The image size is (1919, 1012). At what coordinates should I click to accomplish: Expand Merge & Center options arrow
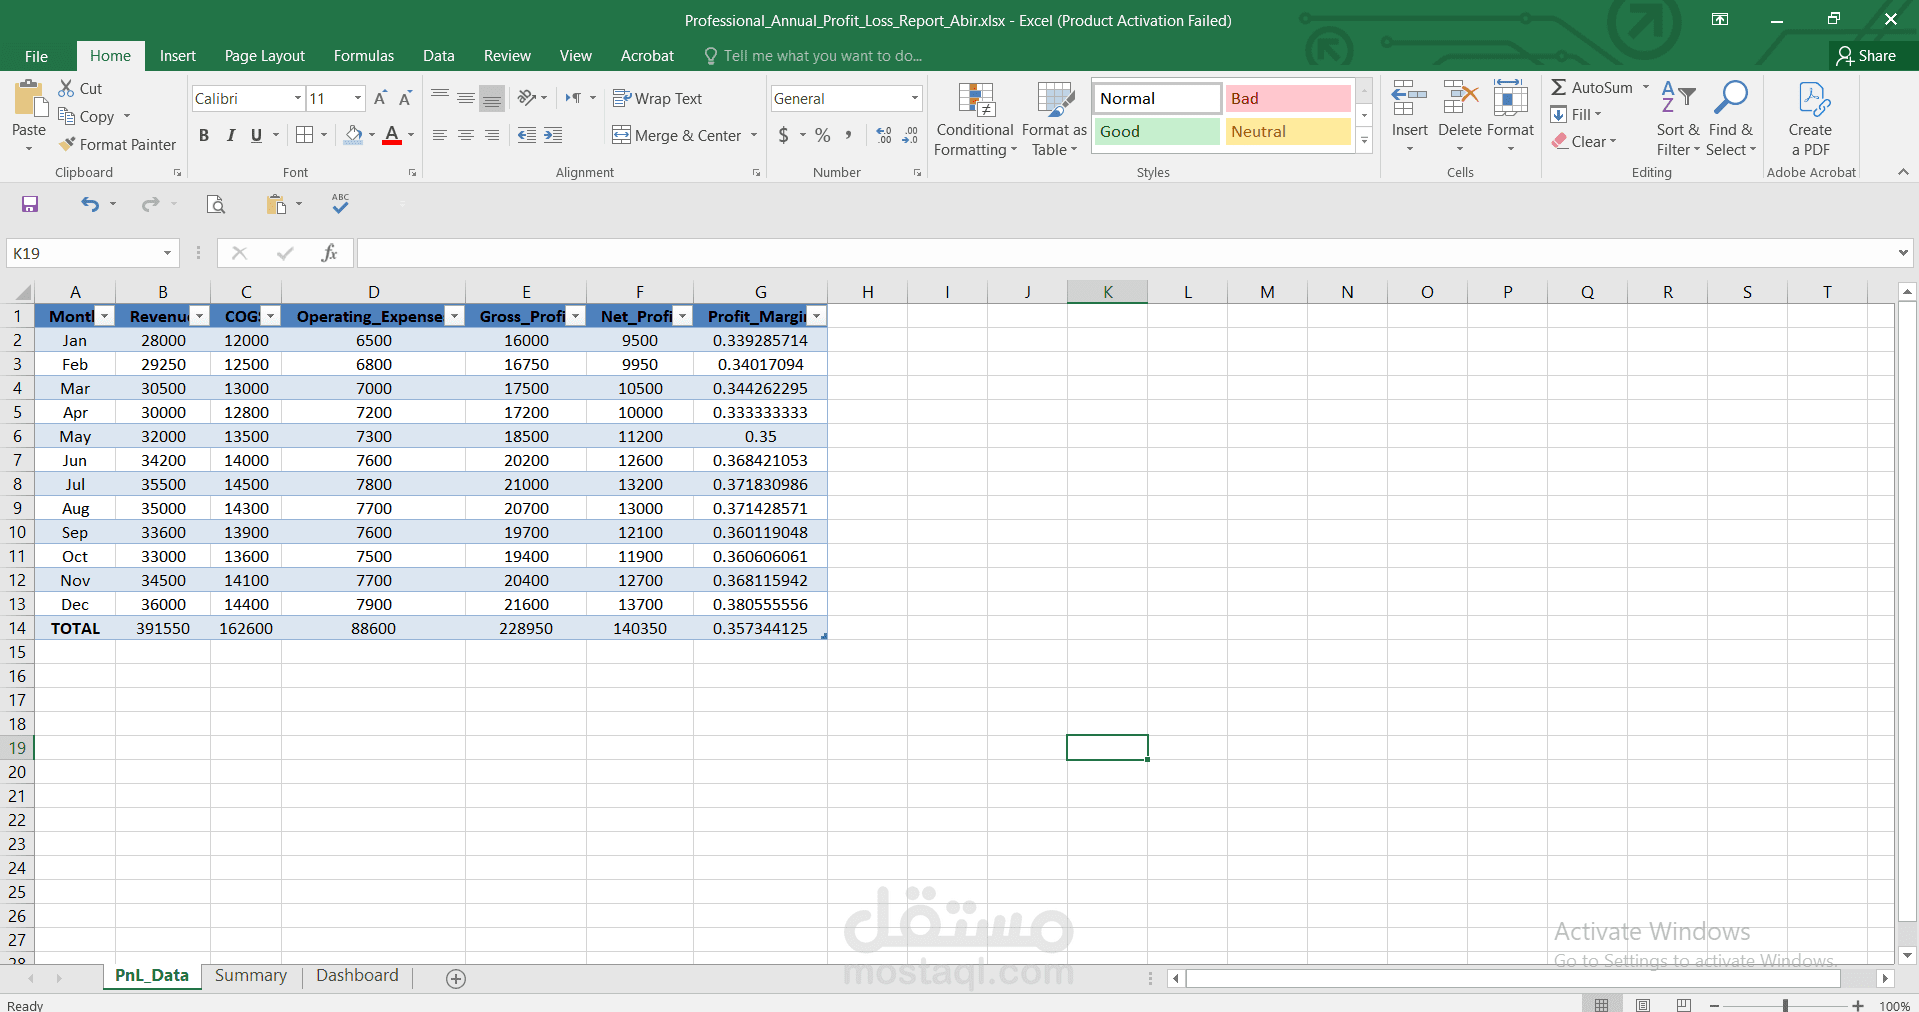[754, 135]
